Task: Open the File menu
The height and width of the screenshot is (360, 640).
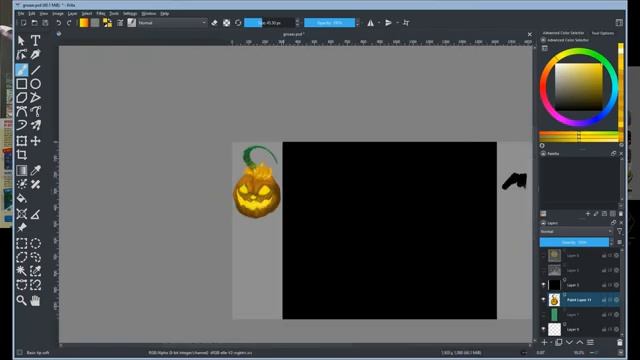Action: (21, 13)
